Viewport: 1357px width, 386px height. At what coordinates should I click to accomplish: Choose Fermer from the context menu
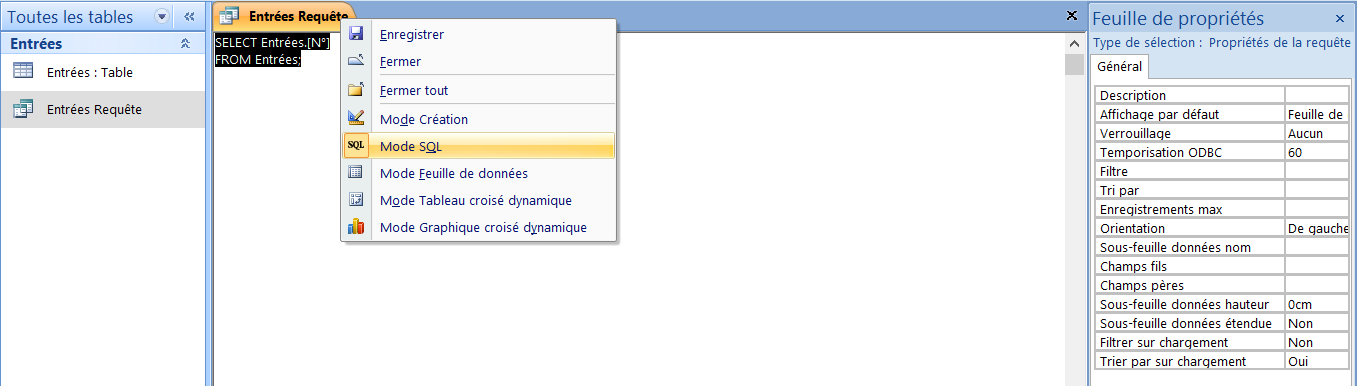478,61
